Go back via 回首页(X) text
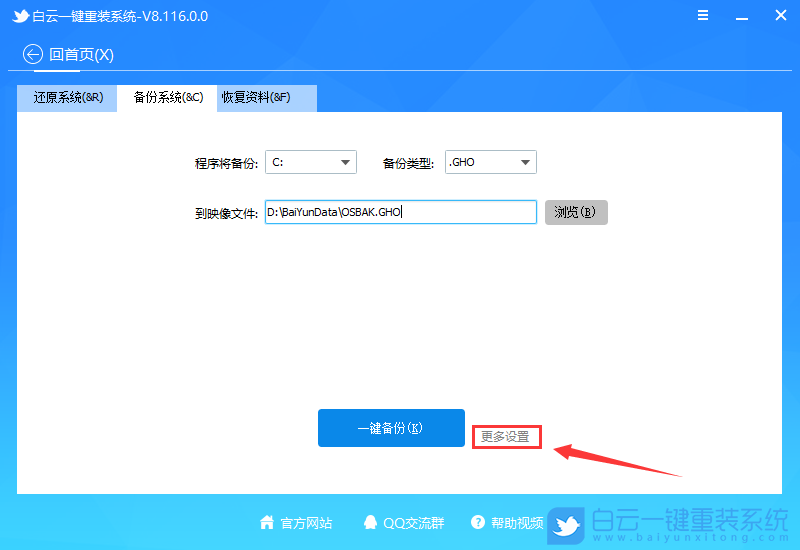The width and height of the screenshot is (800, 550). click(x=81, y=55)
